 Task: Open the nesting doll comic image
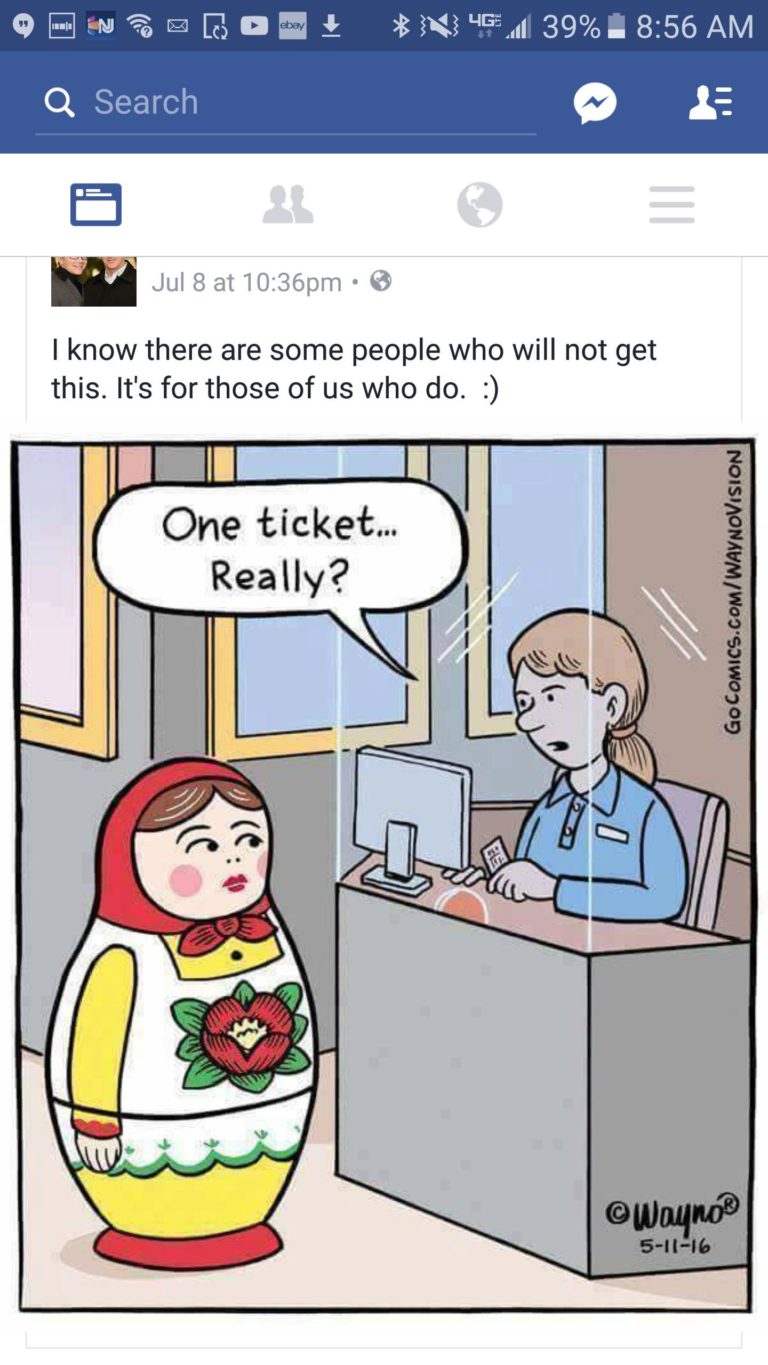pos(384,874)
